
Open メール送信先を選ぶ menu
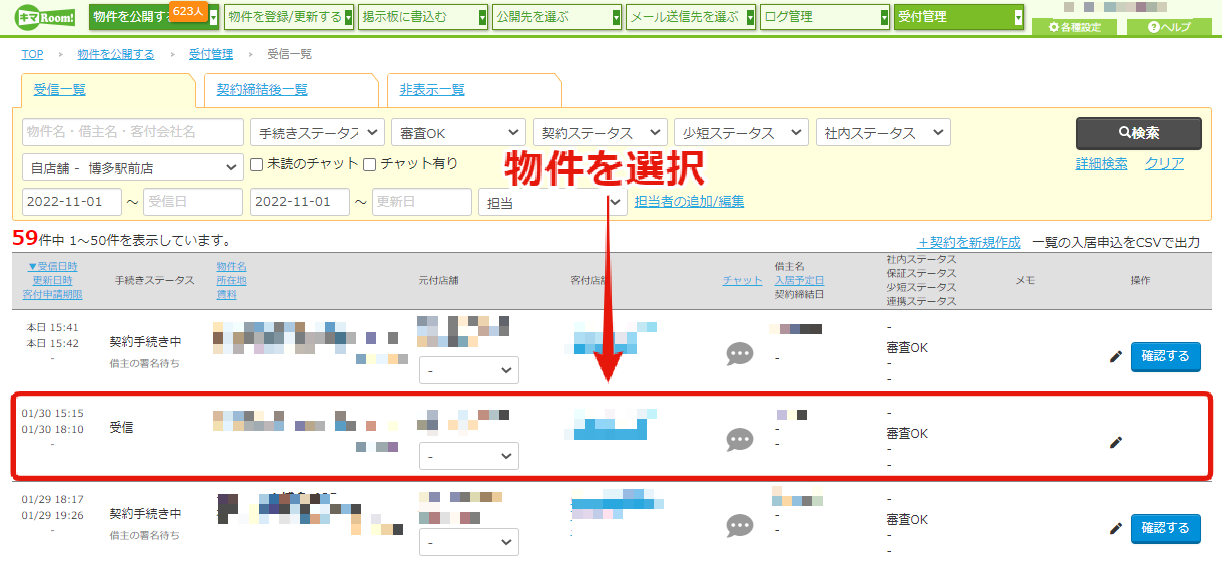click(691, 17)
